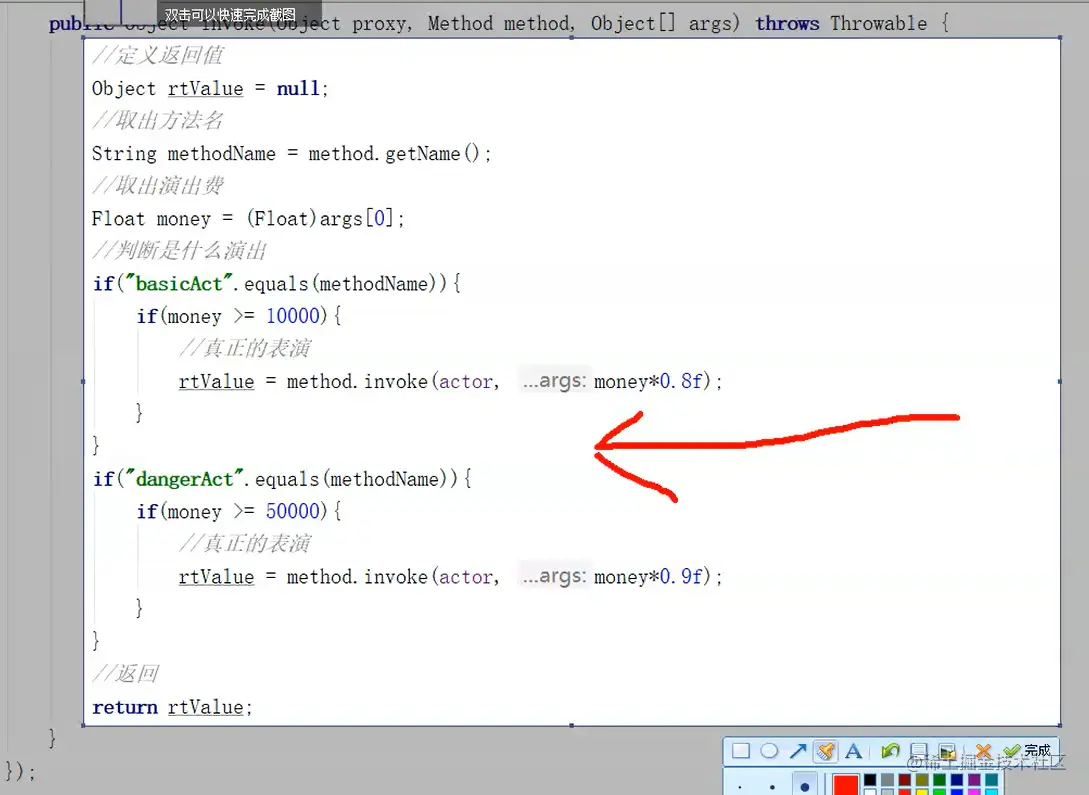This screenshot has height=795, width=1089.
Task: Click 'String methodName = method.getName();' line
Action: pos(292,153)
